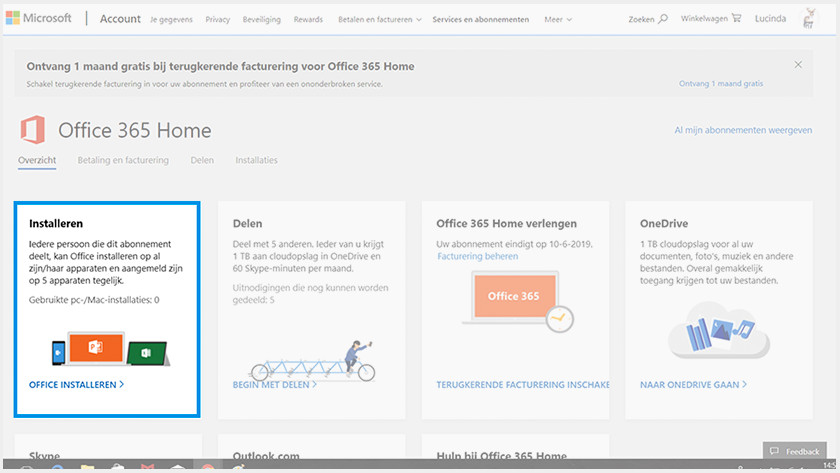Click the Installeren card heading
Image resolution: width=840 pixels, height=473 pixels.
tap(56, 223)
